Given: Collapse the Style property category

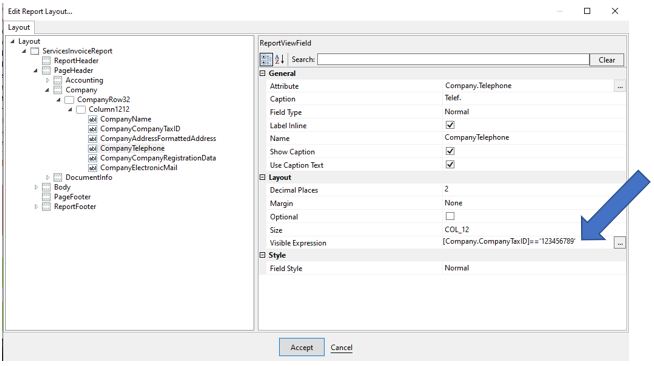Looking at the screenshot, I should coord(263,255).
